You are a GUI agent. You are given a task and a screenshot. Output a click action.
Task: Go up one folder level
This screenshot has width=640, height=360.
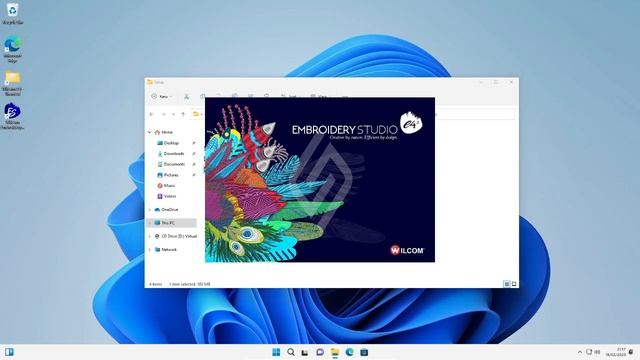(x=183, y=114)
